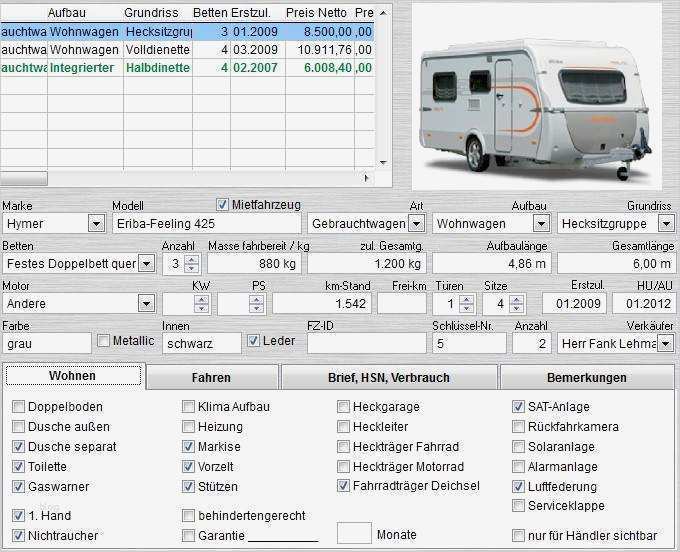The image size is (680, 552).
Task: Check the Doppelboden option
Action: (x=18, y=407)
